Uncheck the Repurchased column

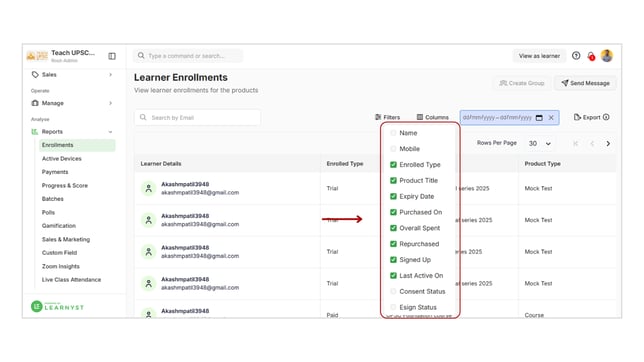pos(393,244)
